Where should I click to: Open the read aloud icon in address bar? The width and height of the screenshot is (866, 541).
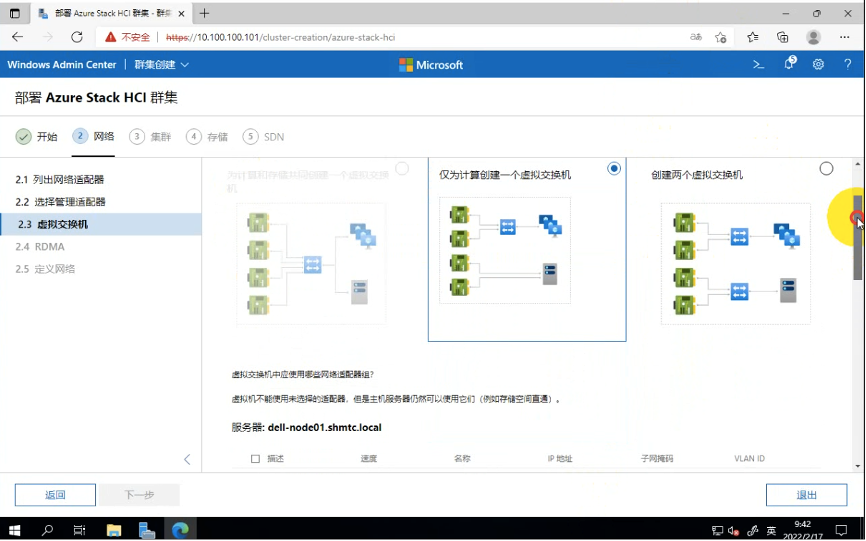click(696, 37)
